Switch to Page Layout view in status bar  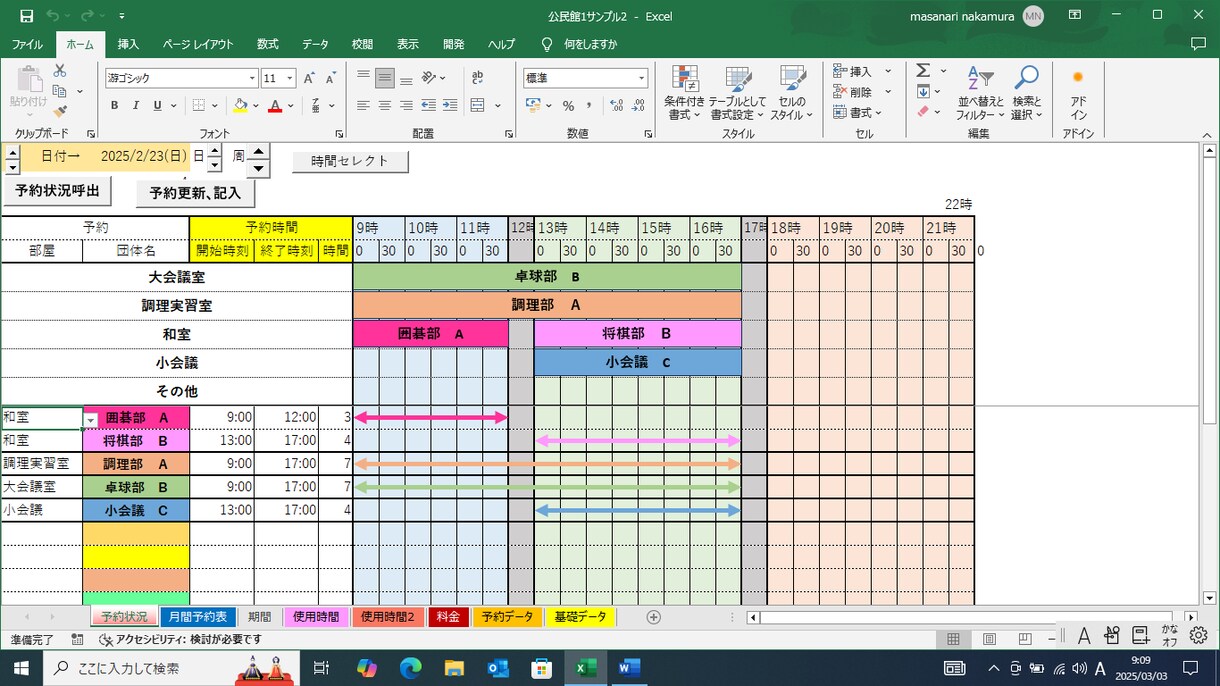coord(989,639)
